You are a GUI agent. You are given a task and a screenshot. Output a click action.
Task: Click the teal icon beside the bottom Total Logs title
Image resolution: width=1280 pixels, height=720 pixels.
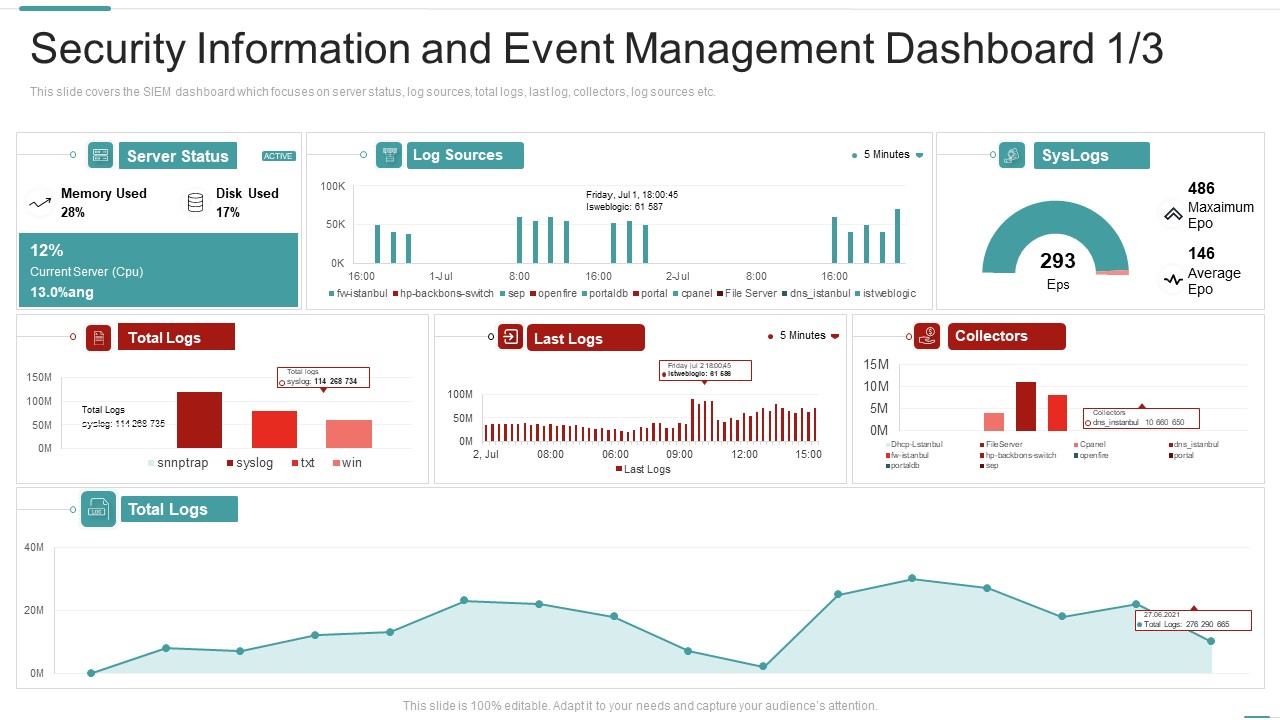(98, 509)
